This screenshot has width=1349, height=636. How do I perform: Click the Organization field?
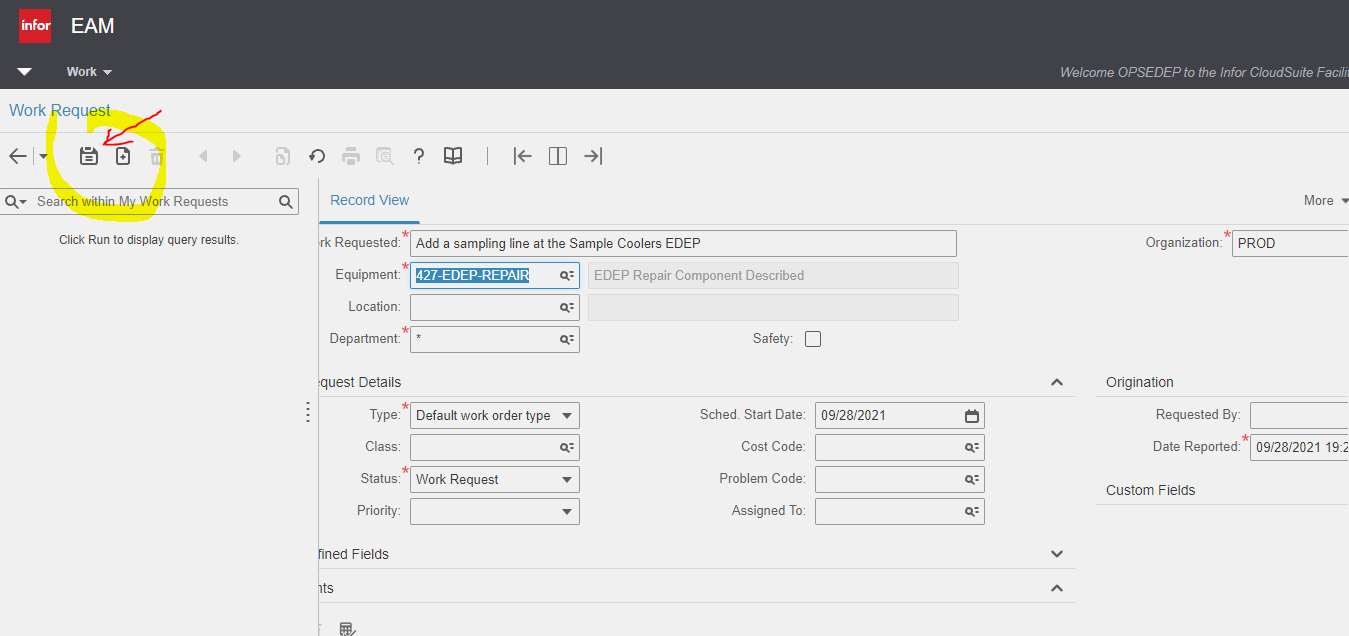(1290, 243)
